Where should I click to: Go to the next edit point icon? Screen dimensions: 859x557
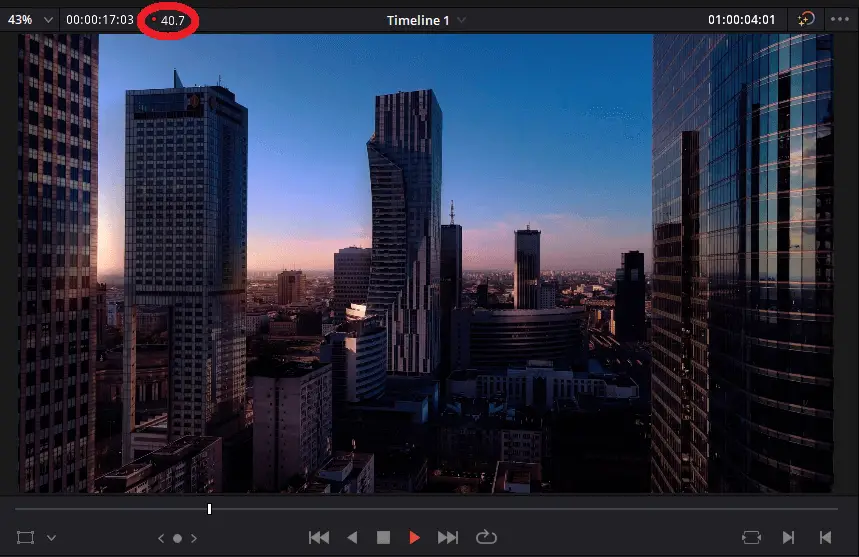point(788,538)
